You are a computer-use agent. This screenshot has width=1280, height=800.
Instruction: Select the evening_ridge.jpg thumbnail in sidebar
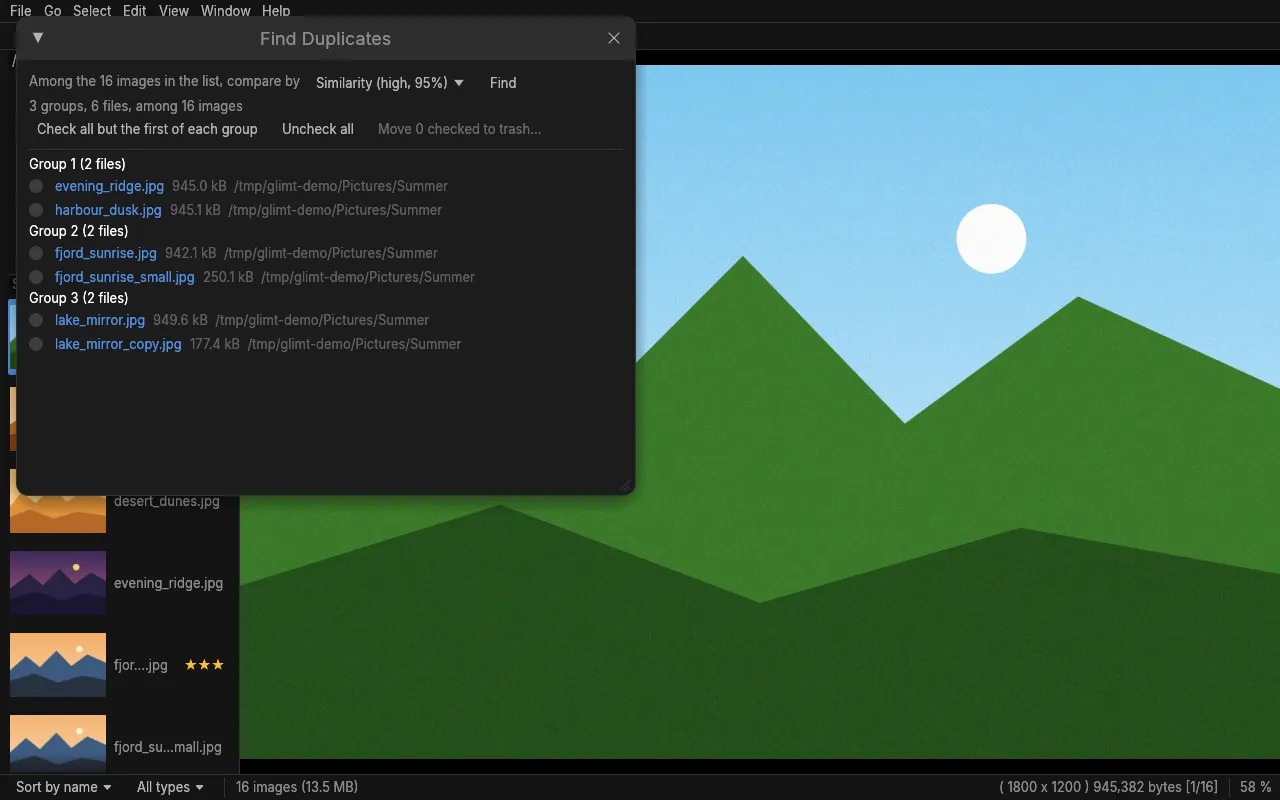tap(58, 583)
